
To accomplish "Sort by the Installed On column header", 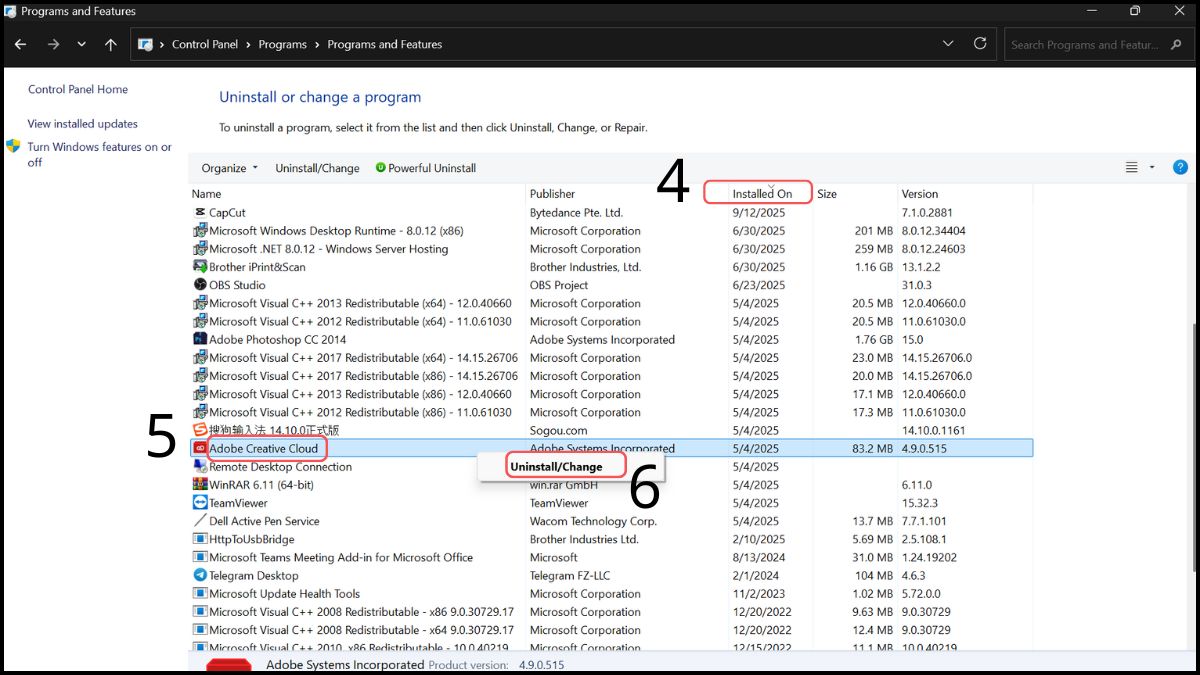I will click(x=761, y=194).
